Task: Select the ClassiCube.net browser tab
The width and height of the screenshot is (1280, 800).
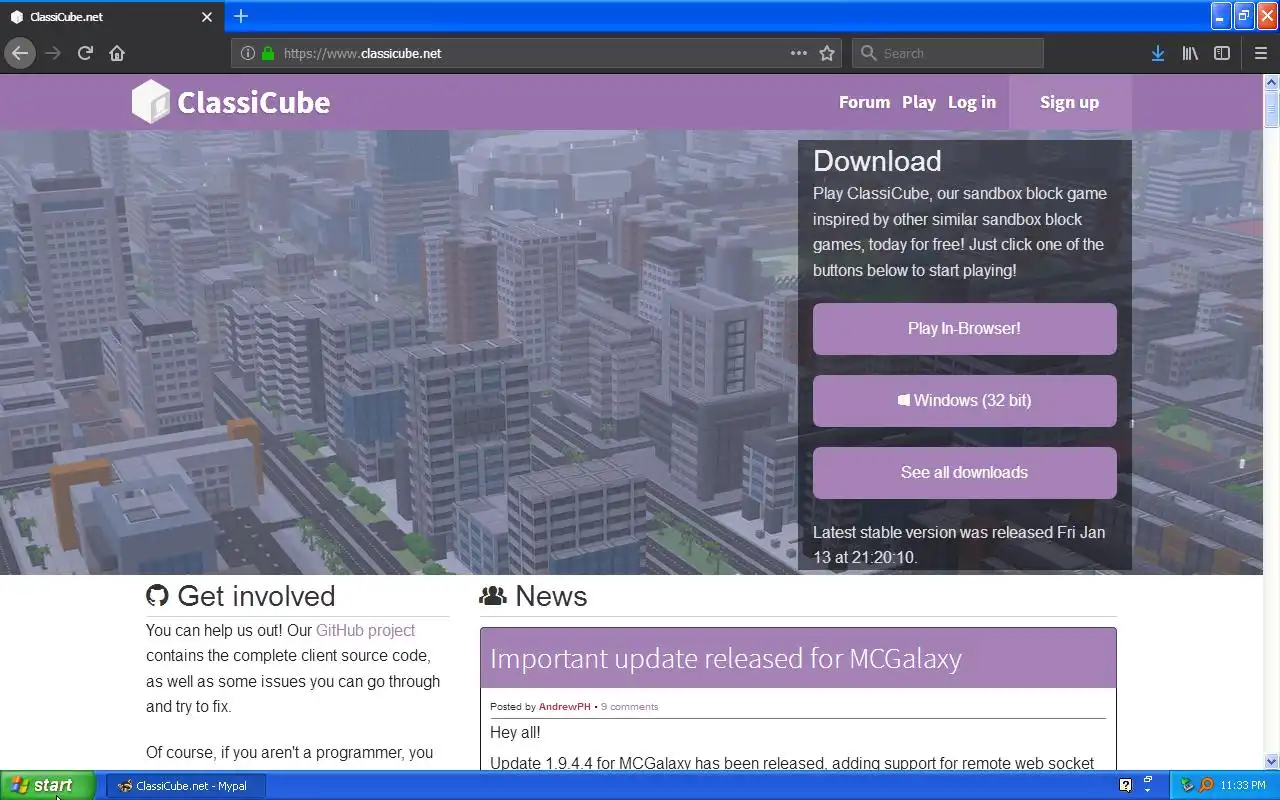Action: pyautogui.click(x=112, y=17)
